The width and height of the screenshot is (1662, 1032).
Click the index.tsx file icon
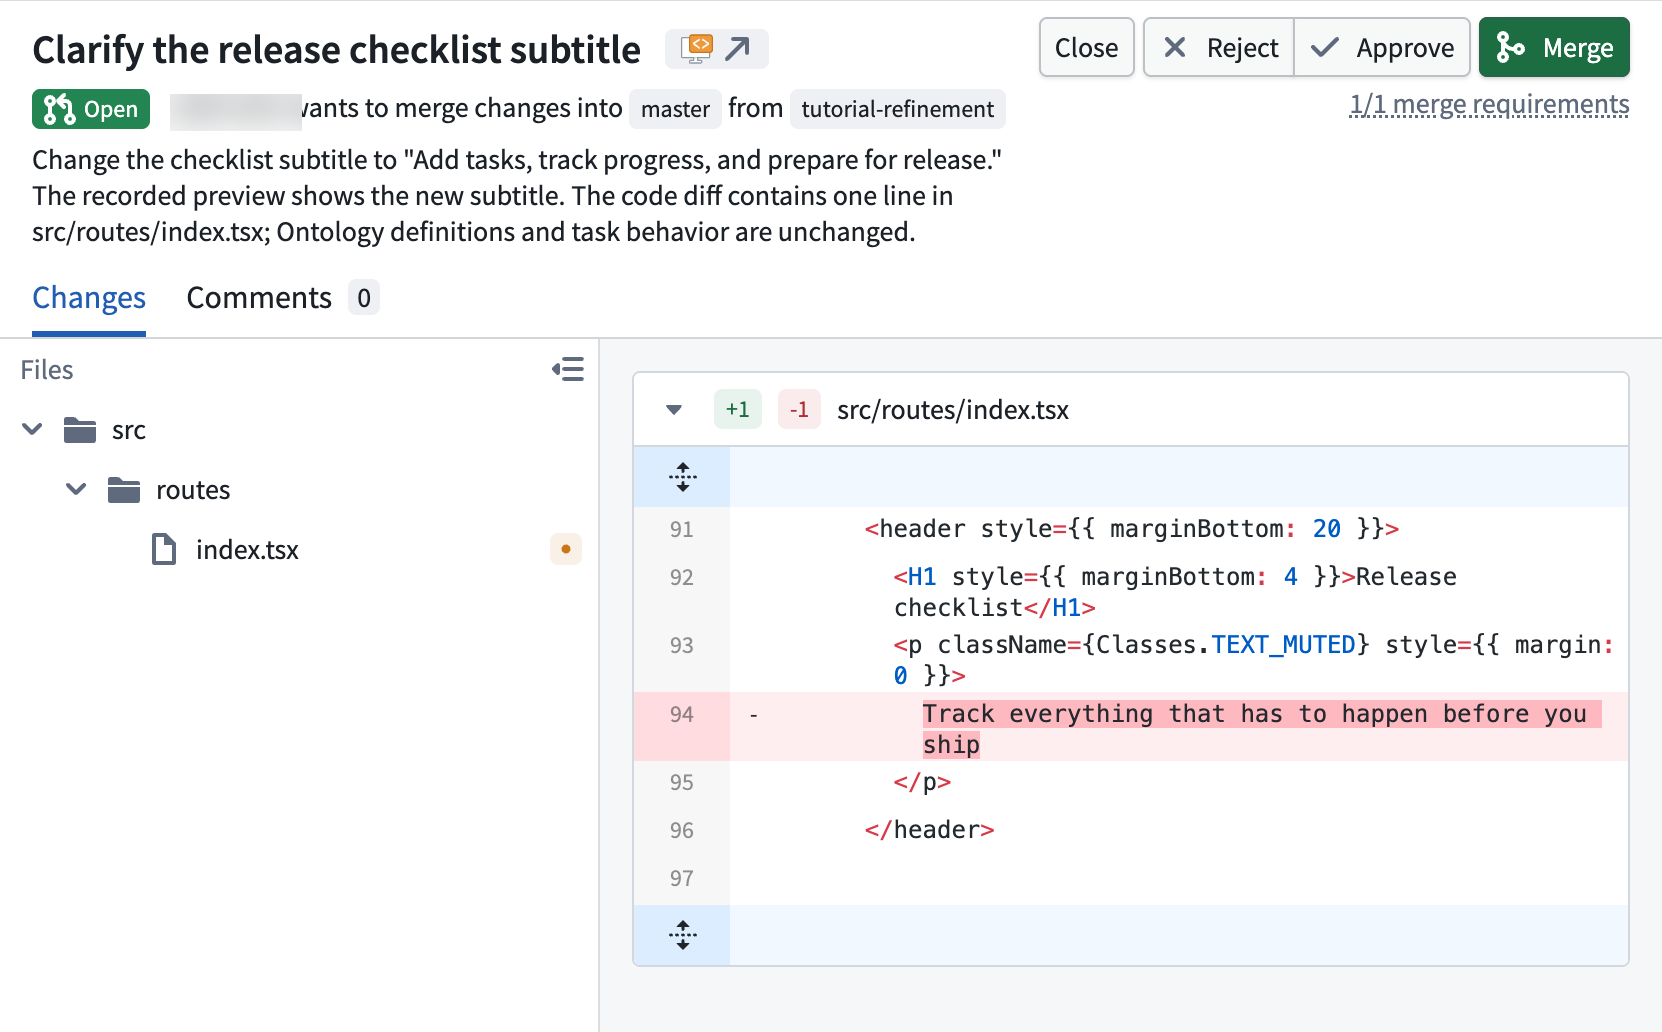click(x=164, y=549)
